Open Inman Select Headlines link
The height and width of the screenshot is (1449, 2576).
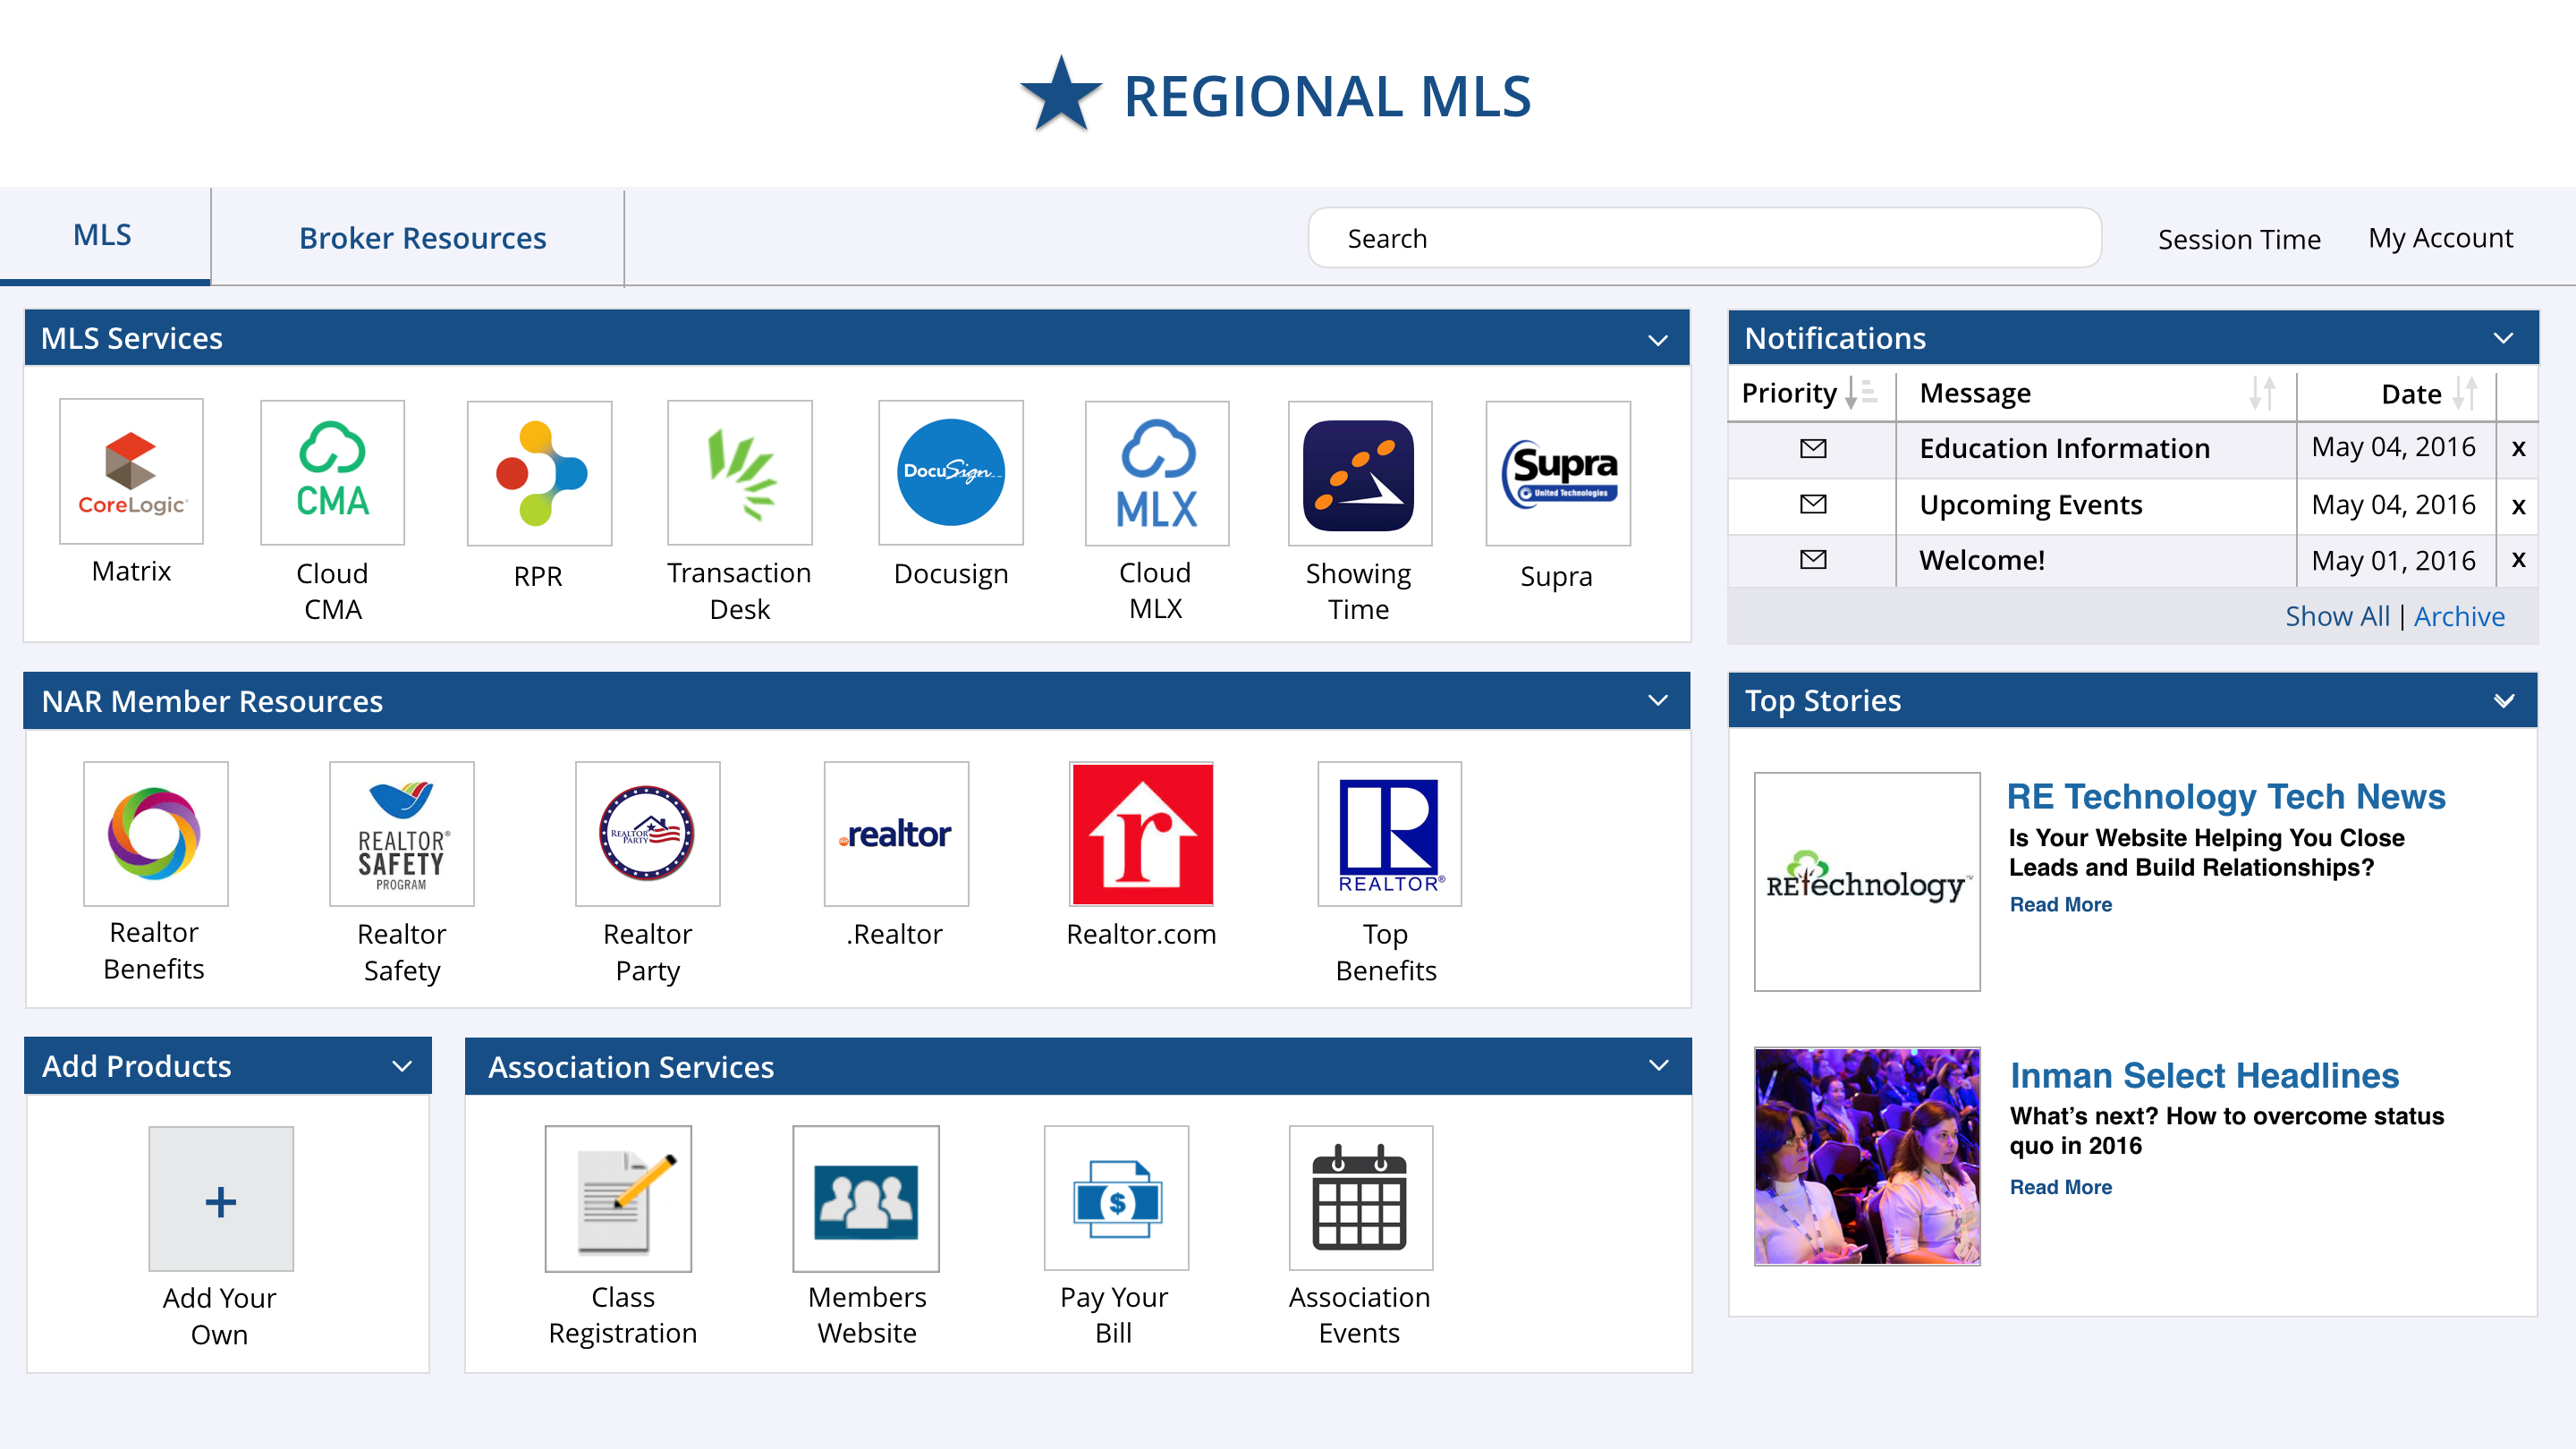pos(2204,1075)
